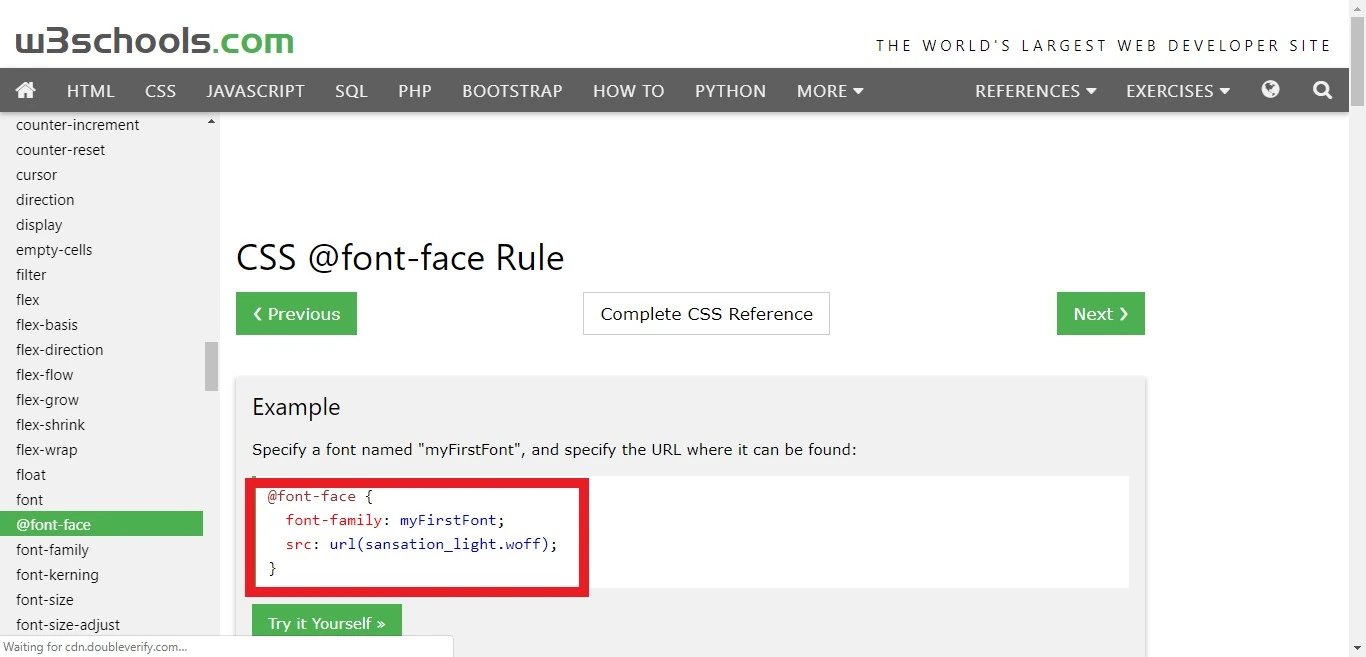The image size is (1366, 657).
Task: Click the home icon in navbar
Action: [x=26, y=90]
